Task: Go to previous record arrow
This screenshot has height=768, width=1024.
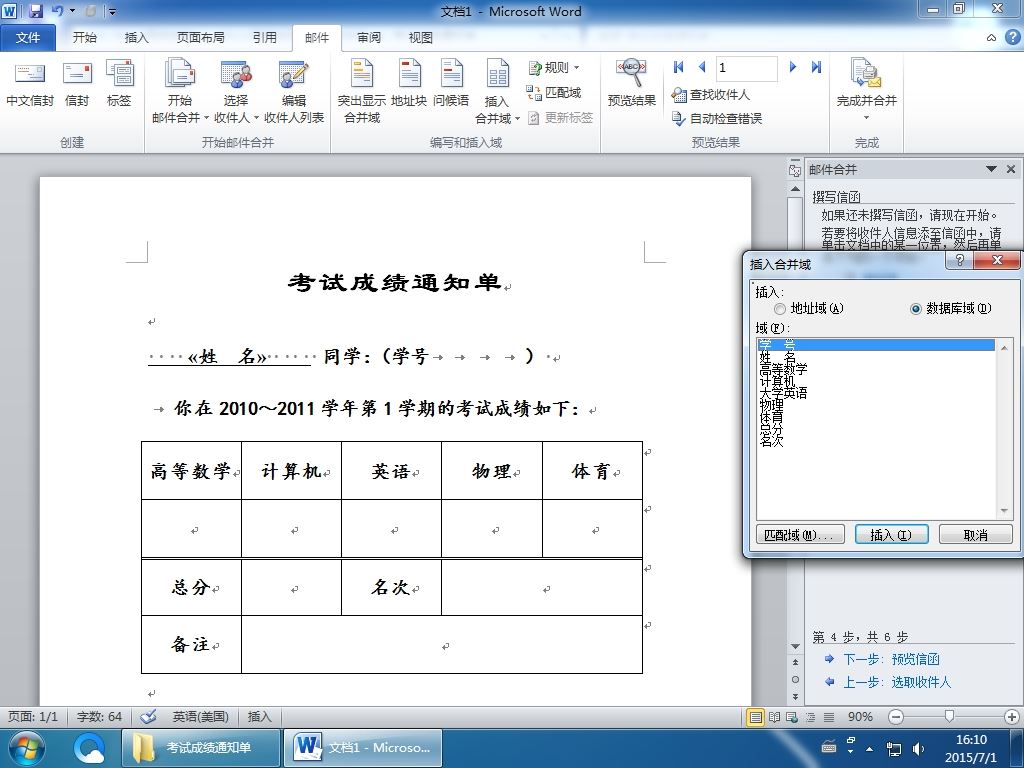Action: [702, 67]
